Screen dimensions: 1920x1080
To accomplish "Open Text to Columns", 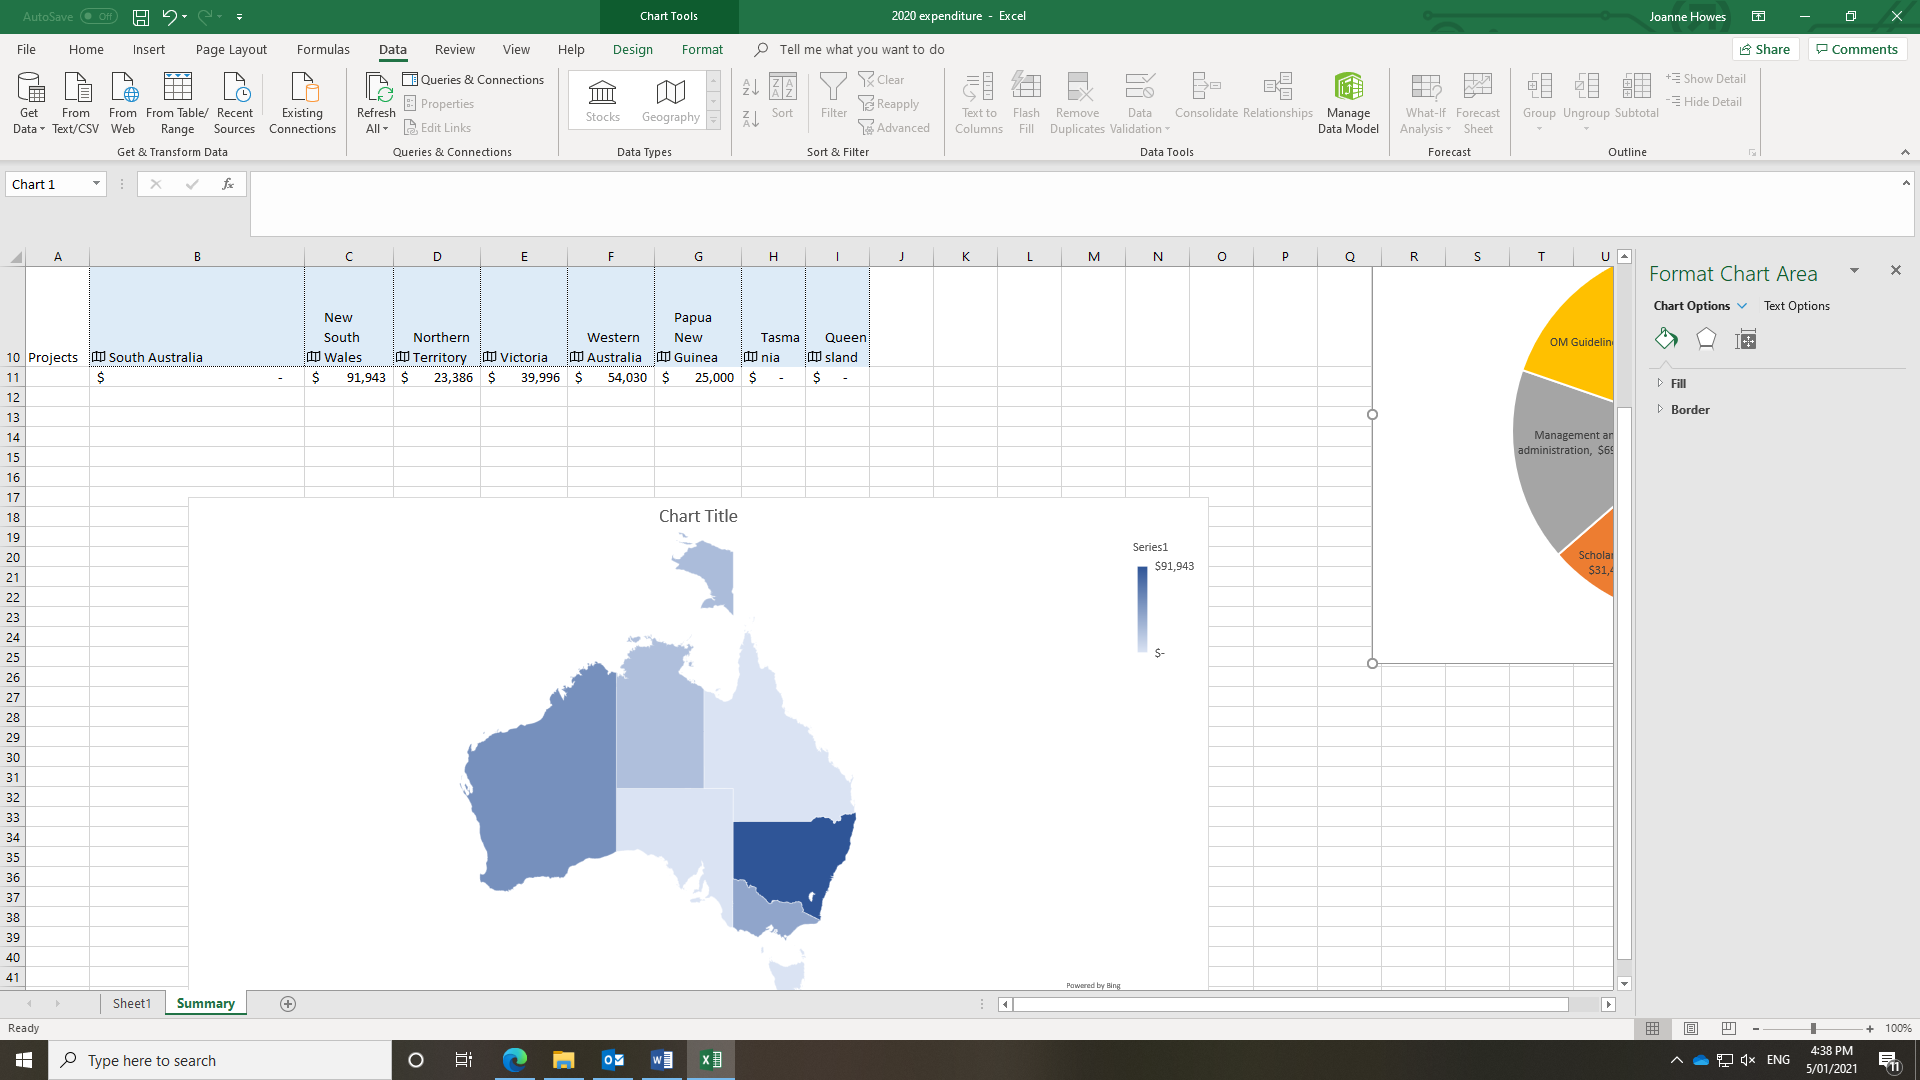I will click(x=978, y=103).
